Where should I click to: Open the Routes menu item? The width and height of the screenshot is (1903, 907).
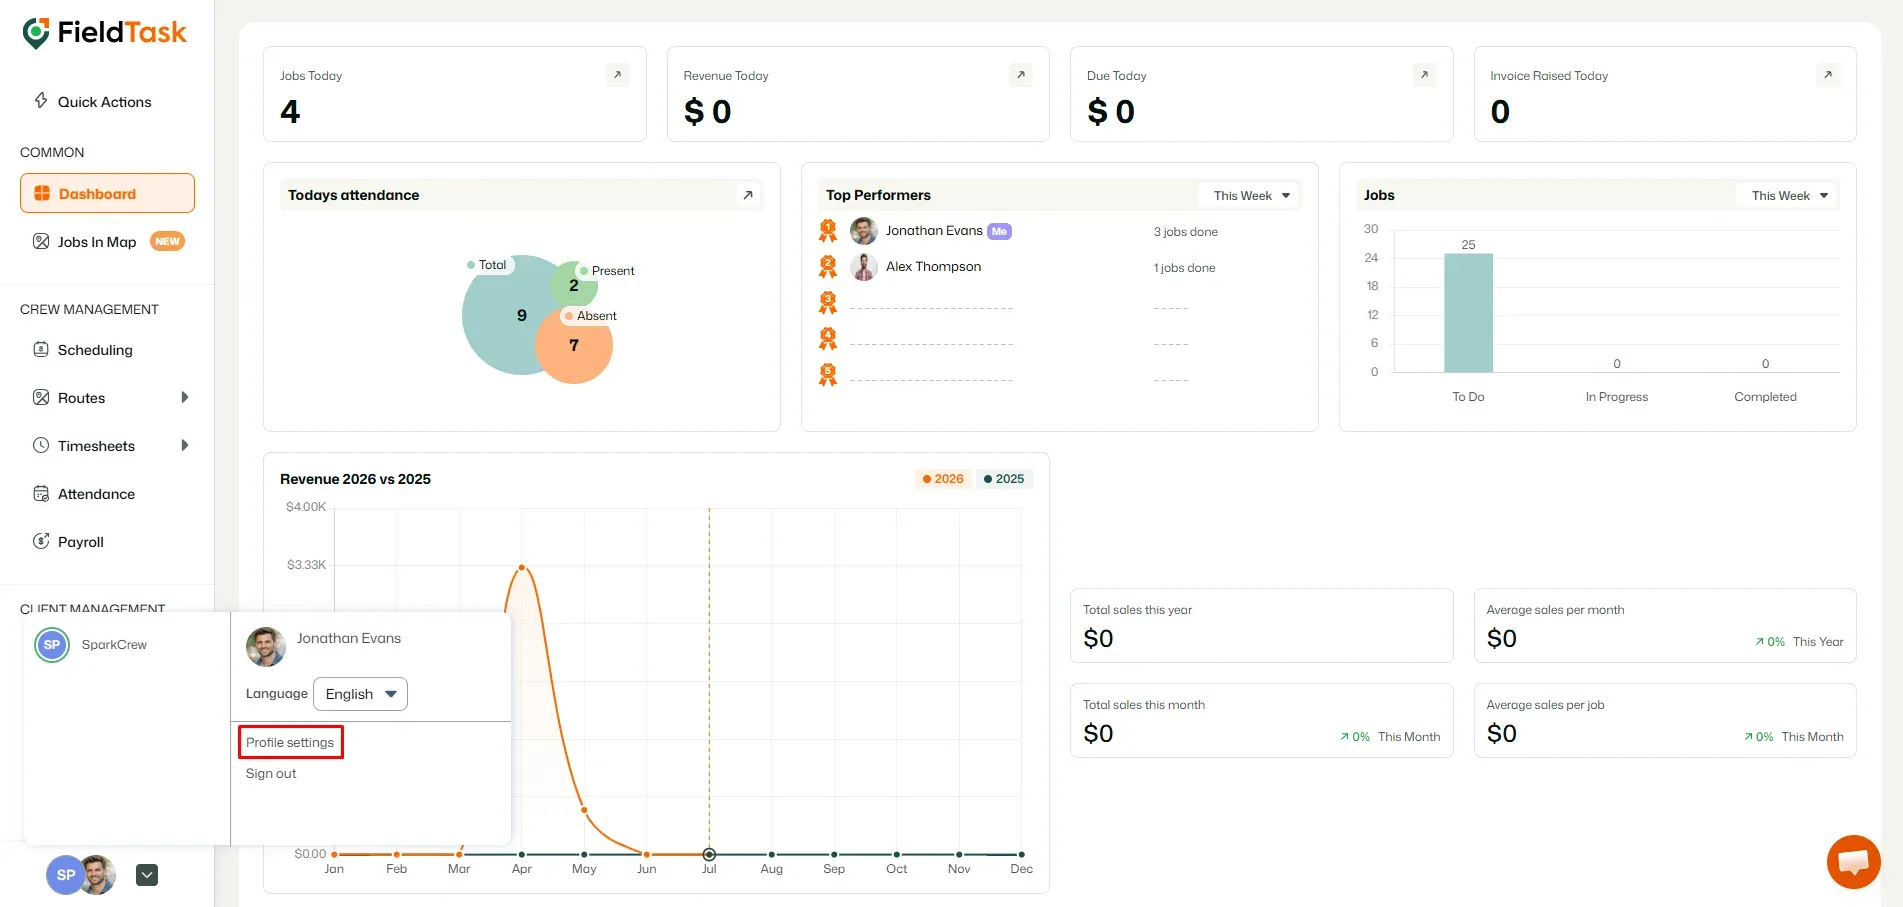coord(81,398)
